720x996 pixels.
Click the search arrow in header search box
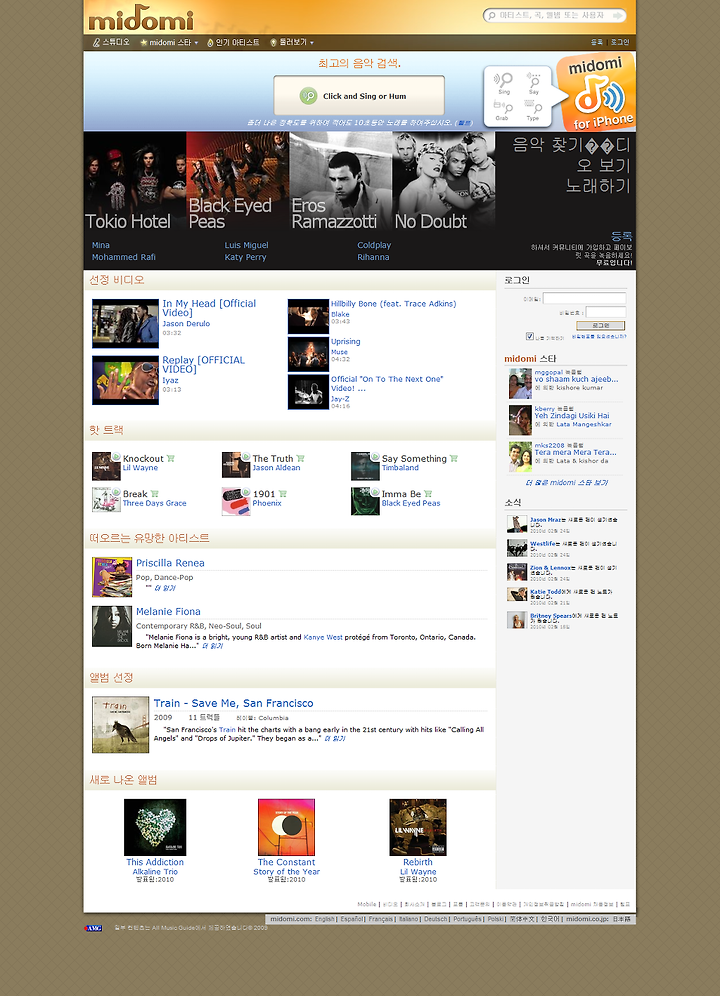pyautogui.click(x=618, y=15)
